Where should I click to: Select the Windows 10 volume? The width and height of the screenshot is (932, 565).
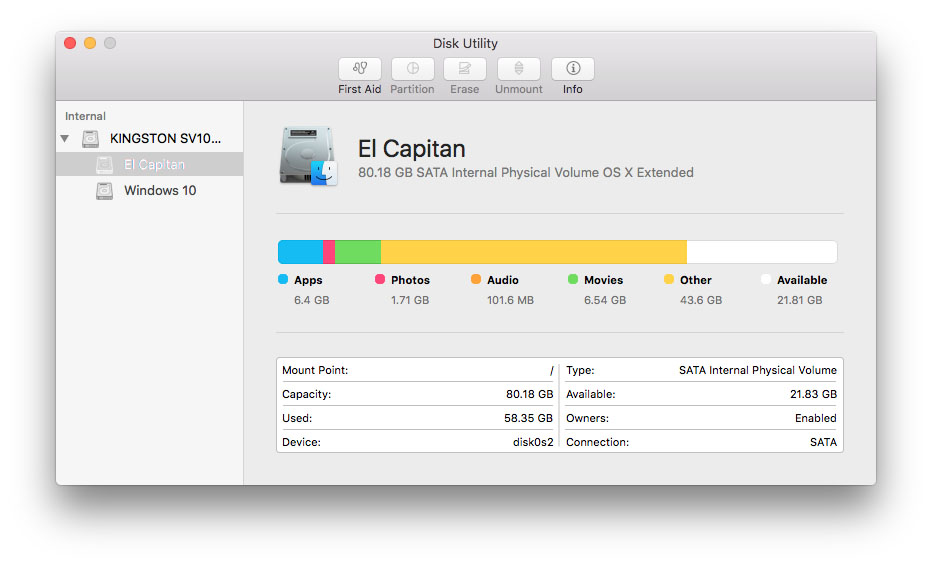[x=150, y=191]
